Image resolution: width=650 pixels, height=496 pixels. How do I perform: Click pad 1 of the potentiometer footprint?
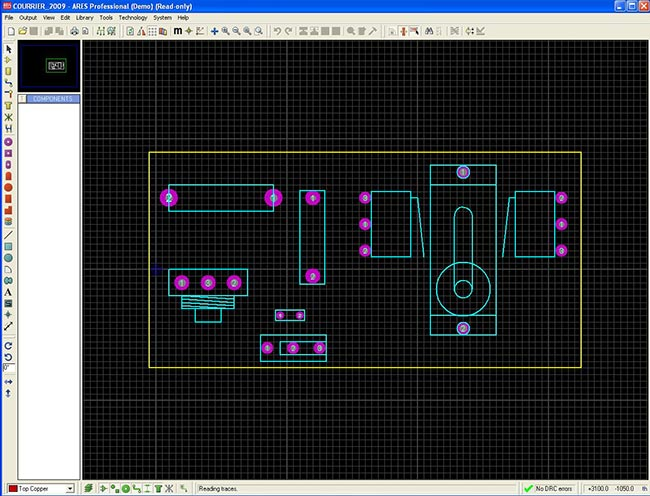click(x=182, y=283)
